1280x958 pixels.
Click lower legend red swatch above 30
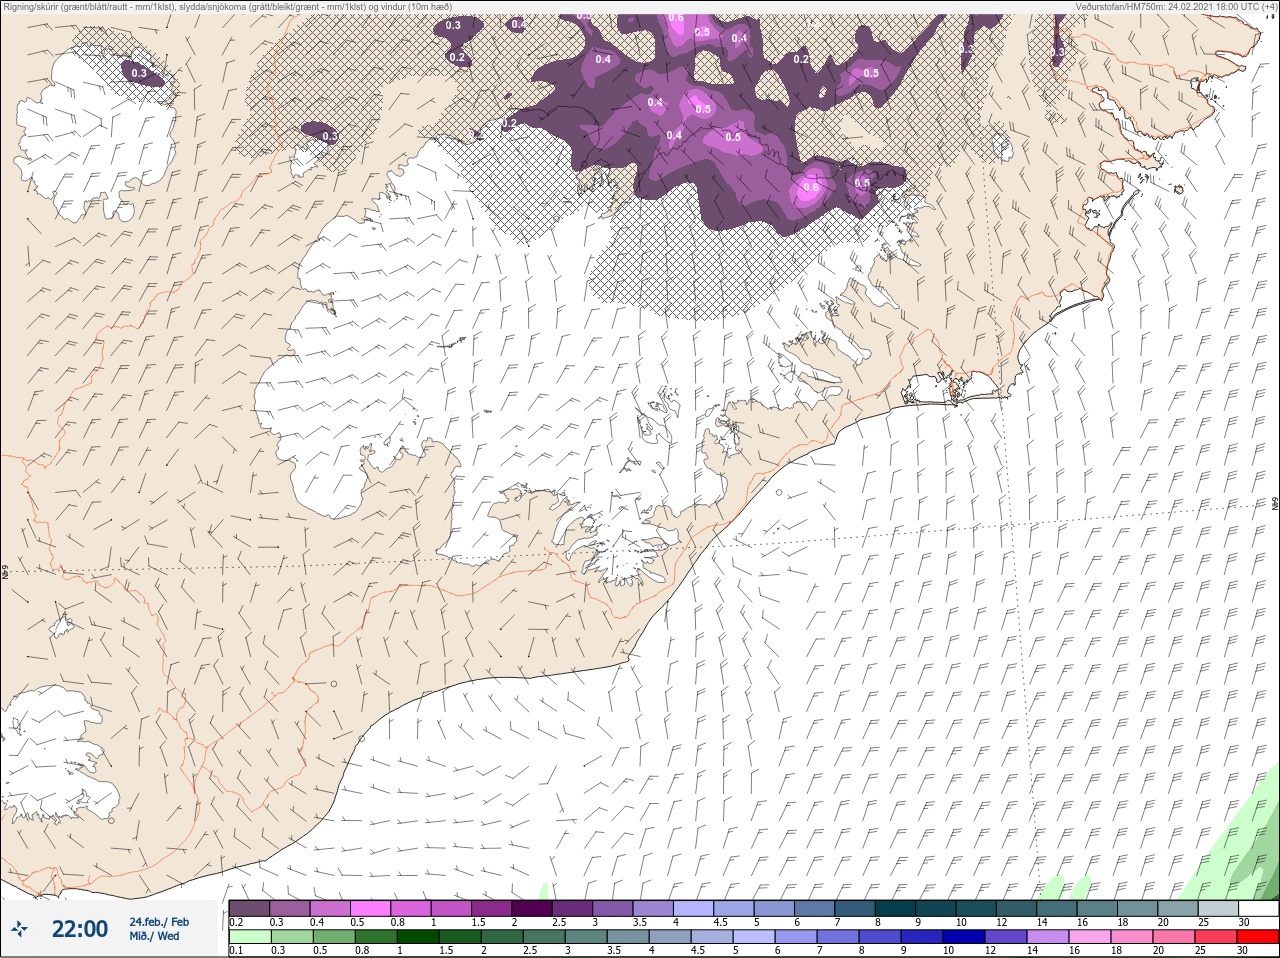point(1258,937)
